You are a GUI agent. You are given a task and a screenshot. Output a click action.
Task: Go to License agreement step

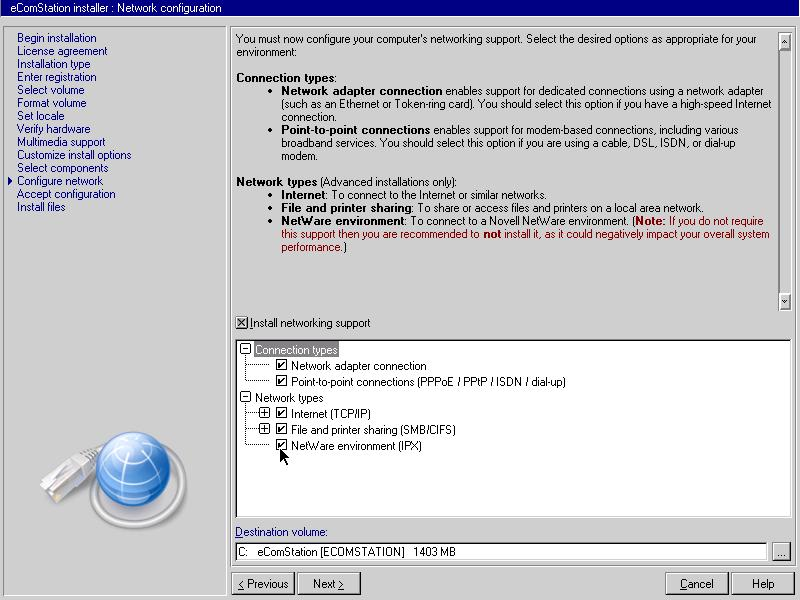coord(62,51)
